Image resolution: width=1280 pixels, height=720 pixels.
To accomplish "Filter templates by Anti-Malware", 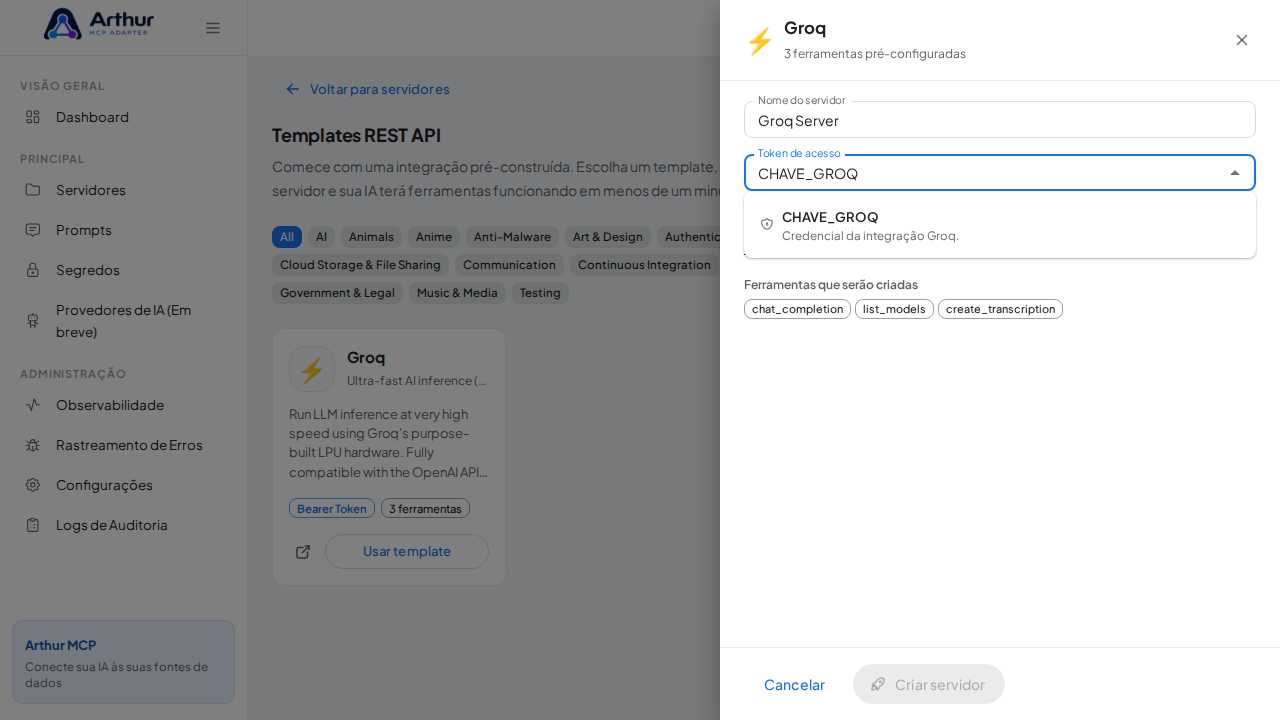I will 512,237.
